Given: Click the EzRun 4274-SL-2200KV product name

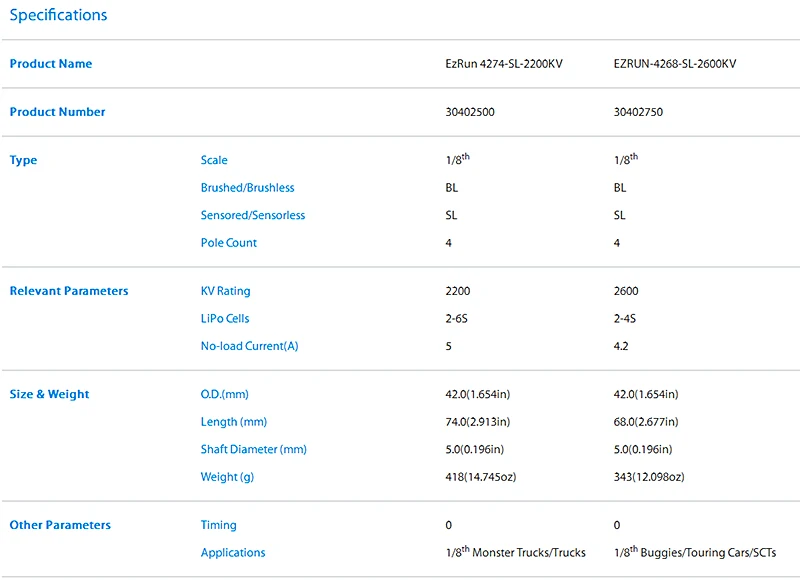Looking at the screenshot, I should [x=504, y=64].
